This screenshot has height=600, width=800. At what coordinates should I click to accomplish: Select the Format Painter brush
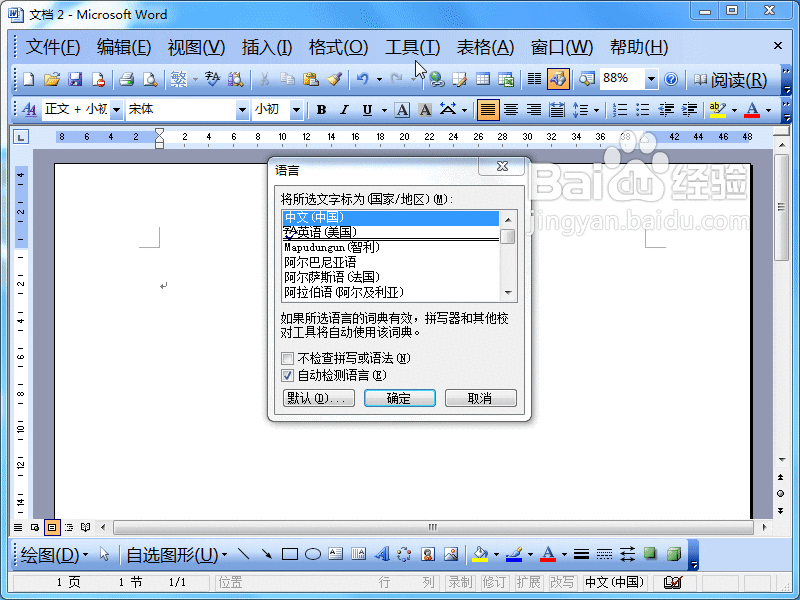(334, 79)
